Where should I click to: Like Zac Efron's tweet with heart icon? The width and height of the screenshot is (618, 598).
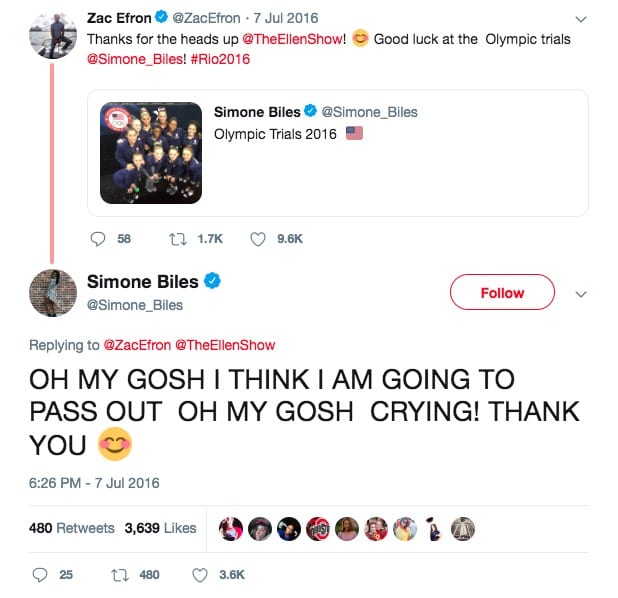pyautogui.click(x=258, y=239)
